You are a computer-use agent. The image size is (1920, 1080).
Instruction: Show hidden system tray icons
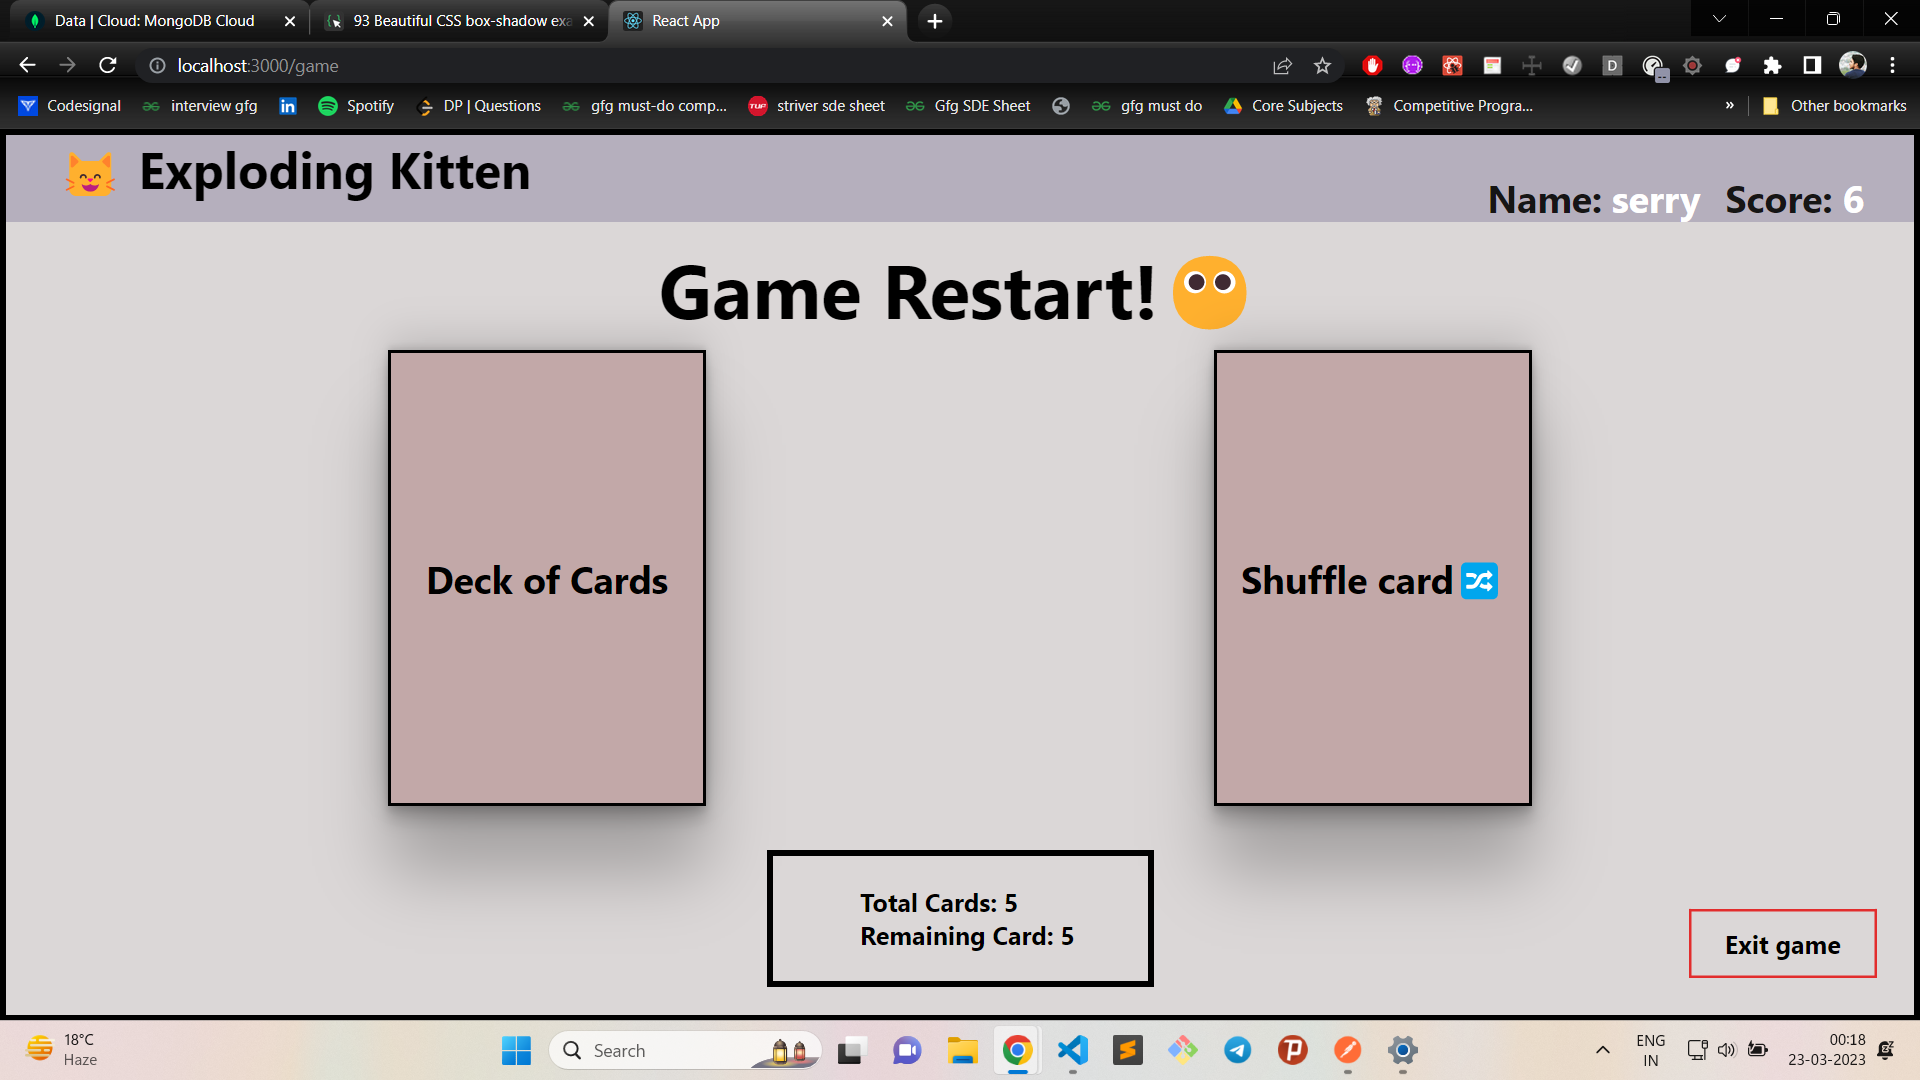[x=1602, y=1050]
